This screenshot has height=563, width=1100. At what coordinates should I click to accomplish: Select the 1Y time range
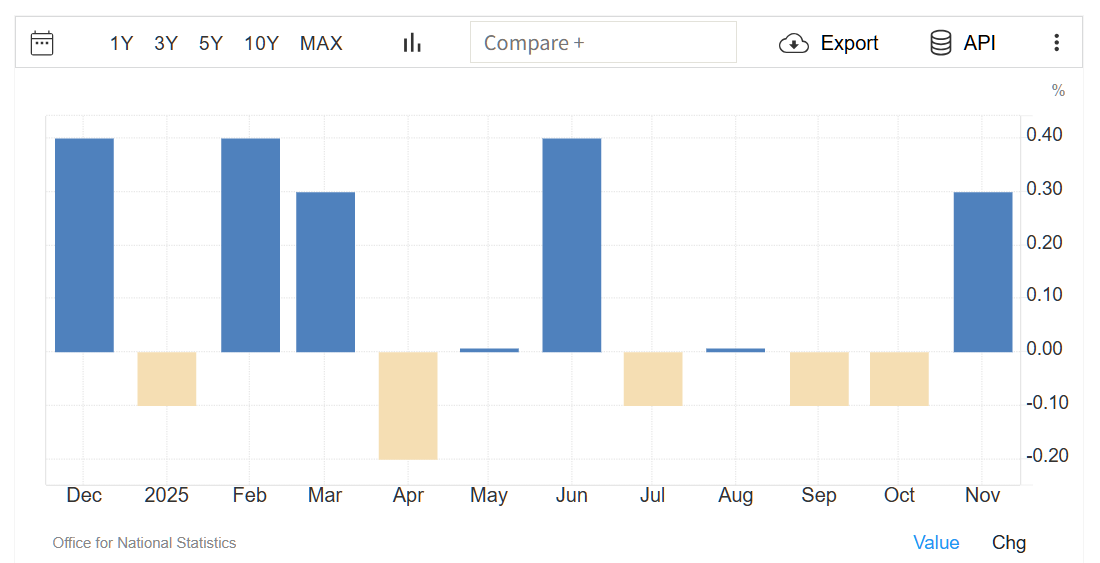click(121, 43)
